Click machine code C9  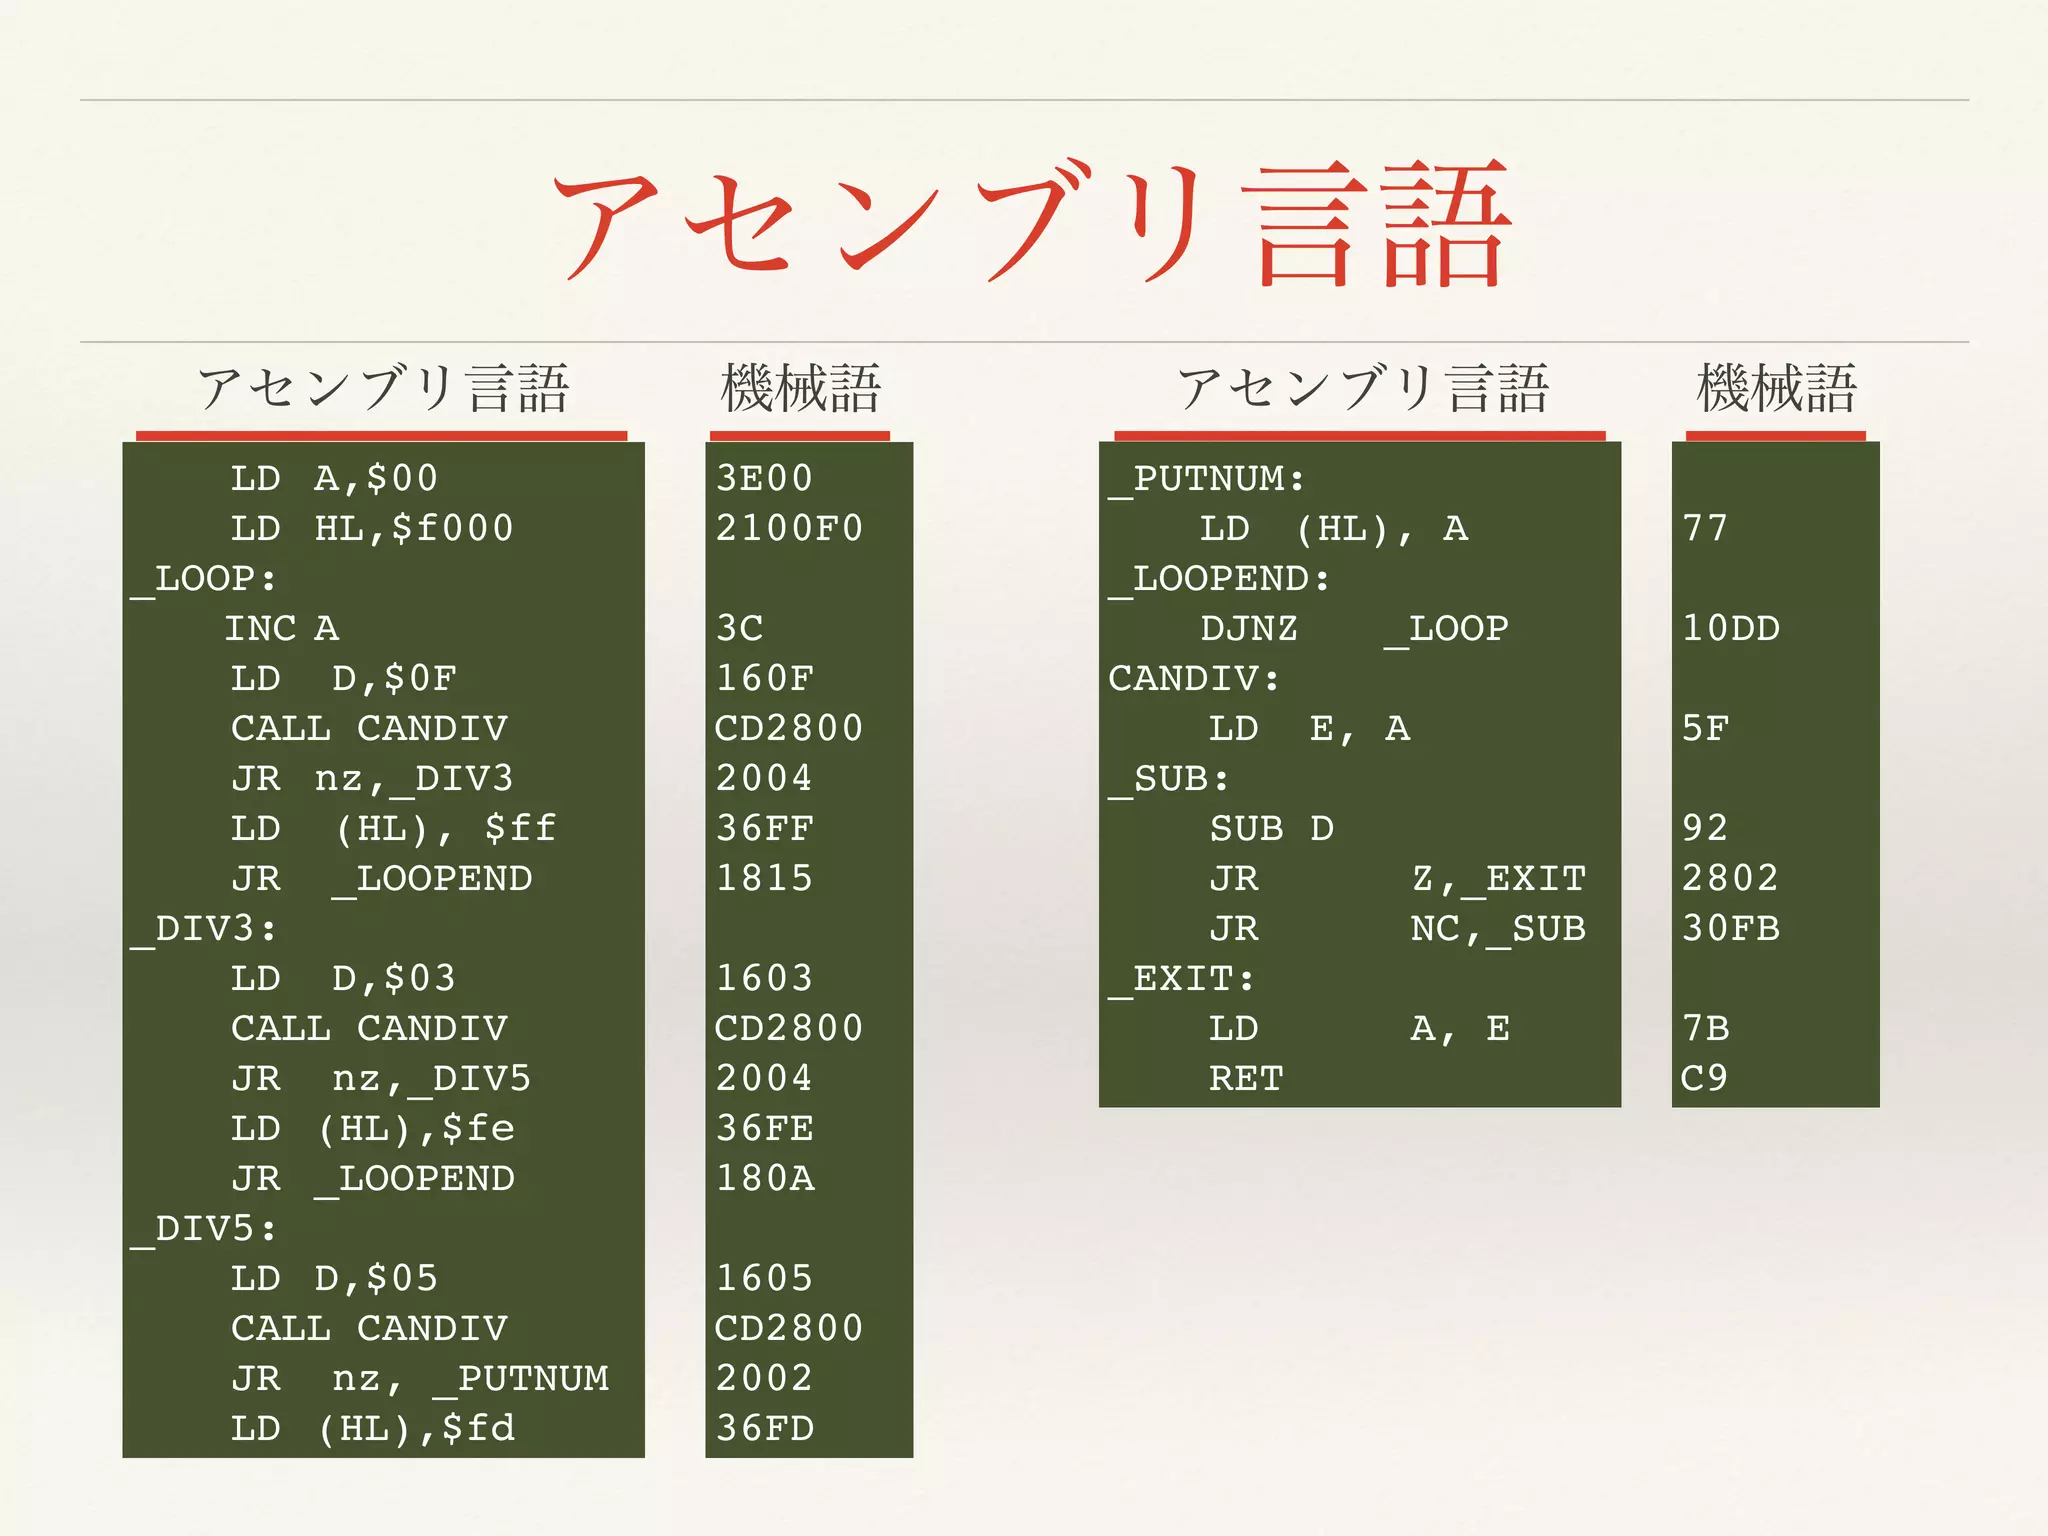1705,1079
